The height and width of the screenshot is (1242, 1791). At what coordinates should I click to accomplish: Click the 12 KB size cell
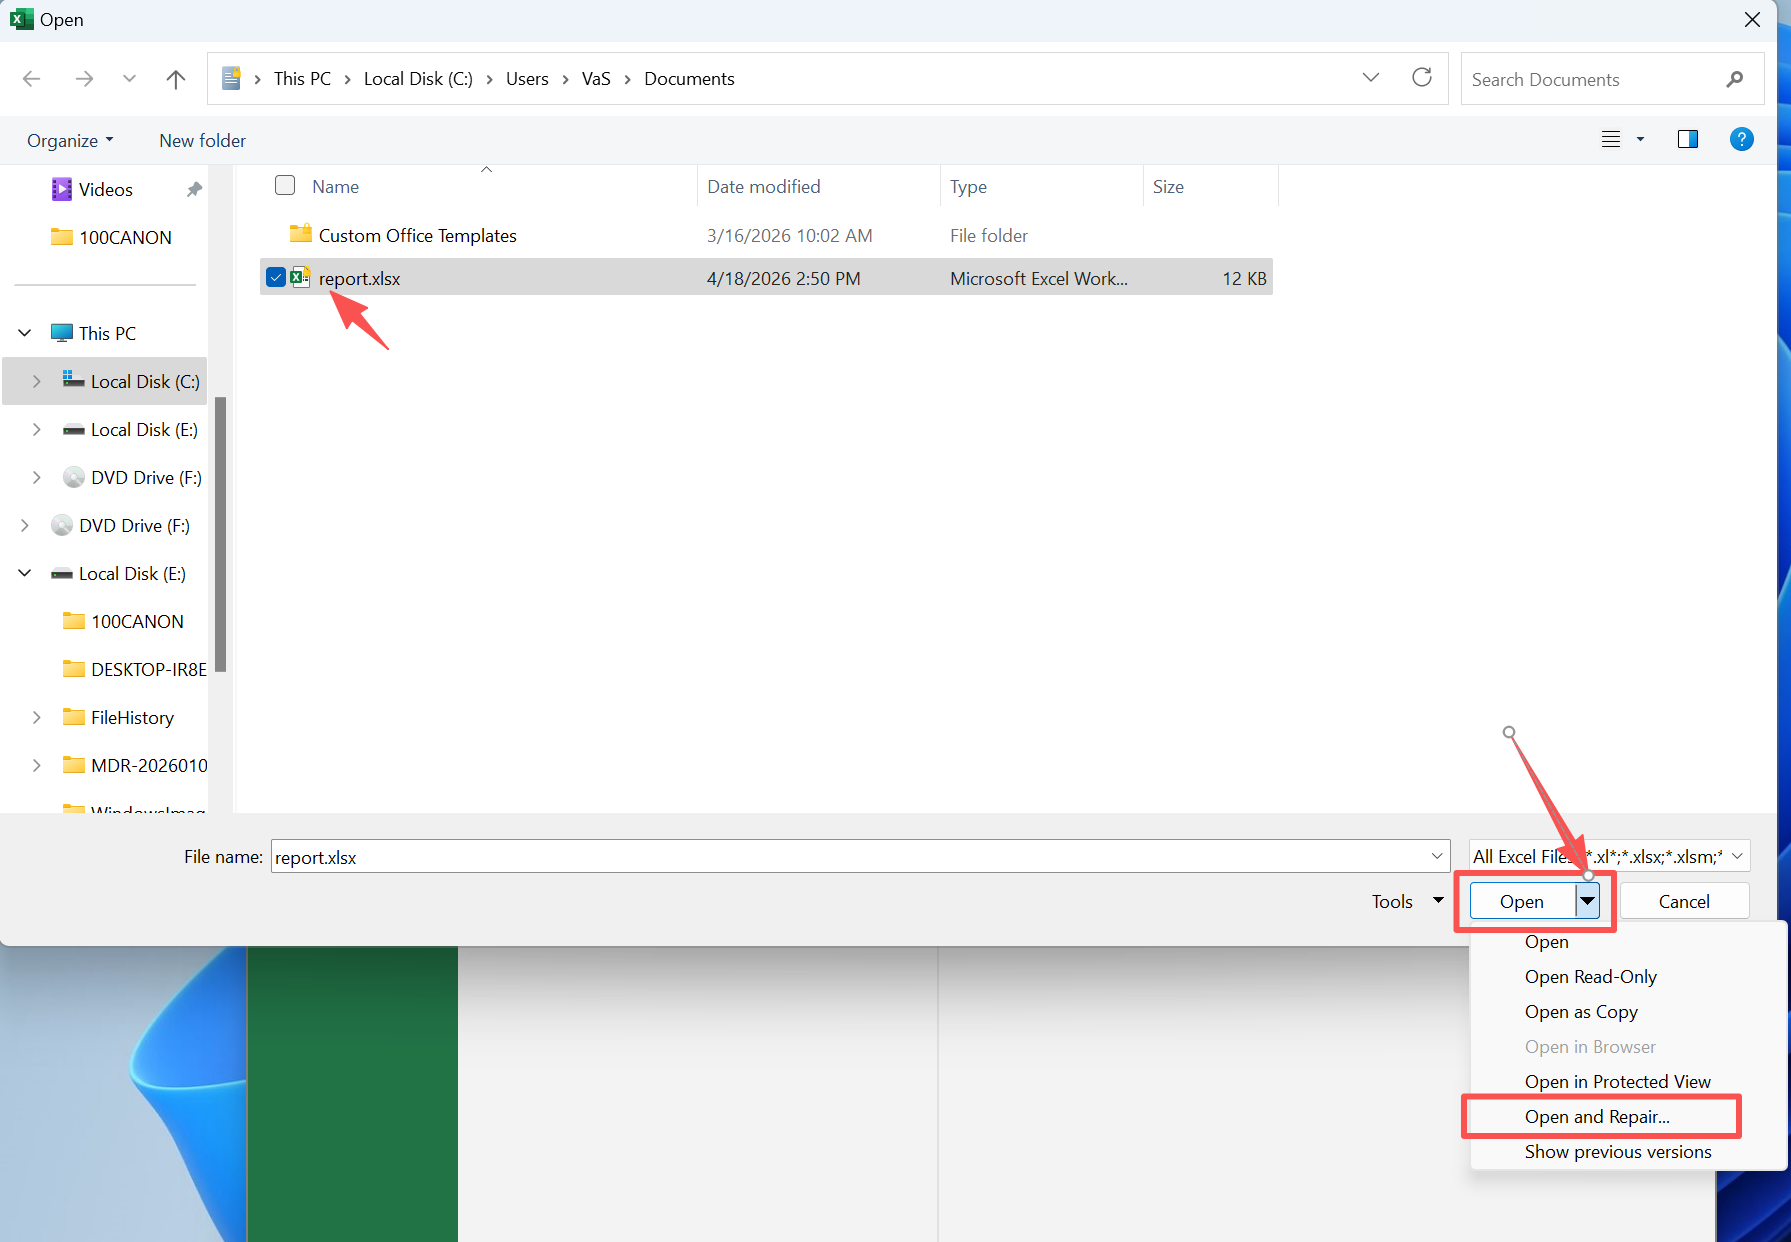point(1244,279)
